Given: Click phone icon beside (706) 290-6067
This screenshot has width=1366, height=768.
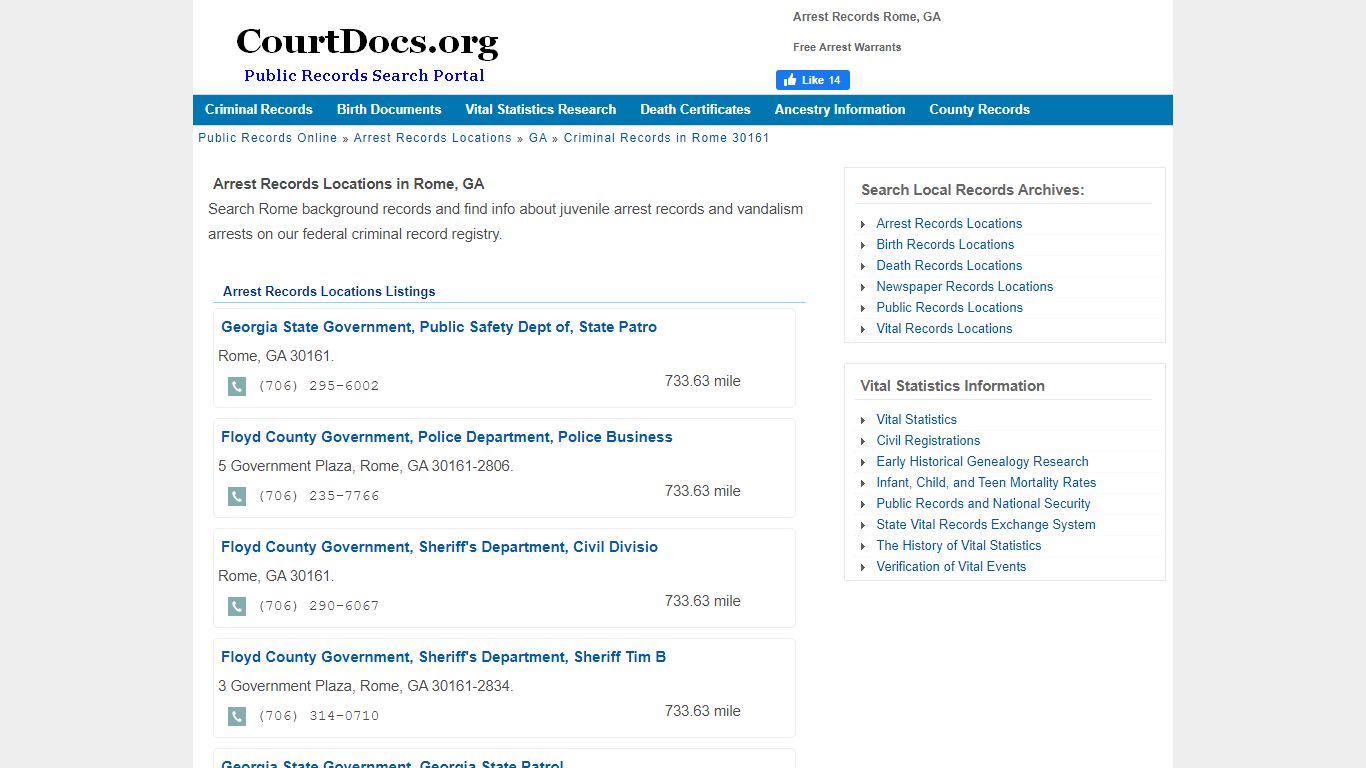Looking at the screenshot, I should click(x=237, y=606).
